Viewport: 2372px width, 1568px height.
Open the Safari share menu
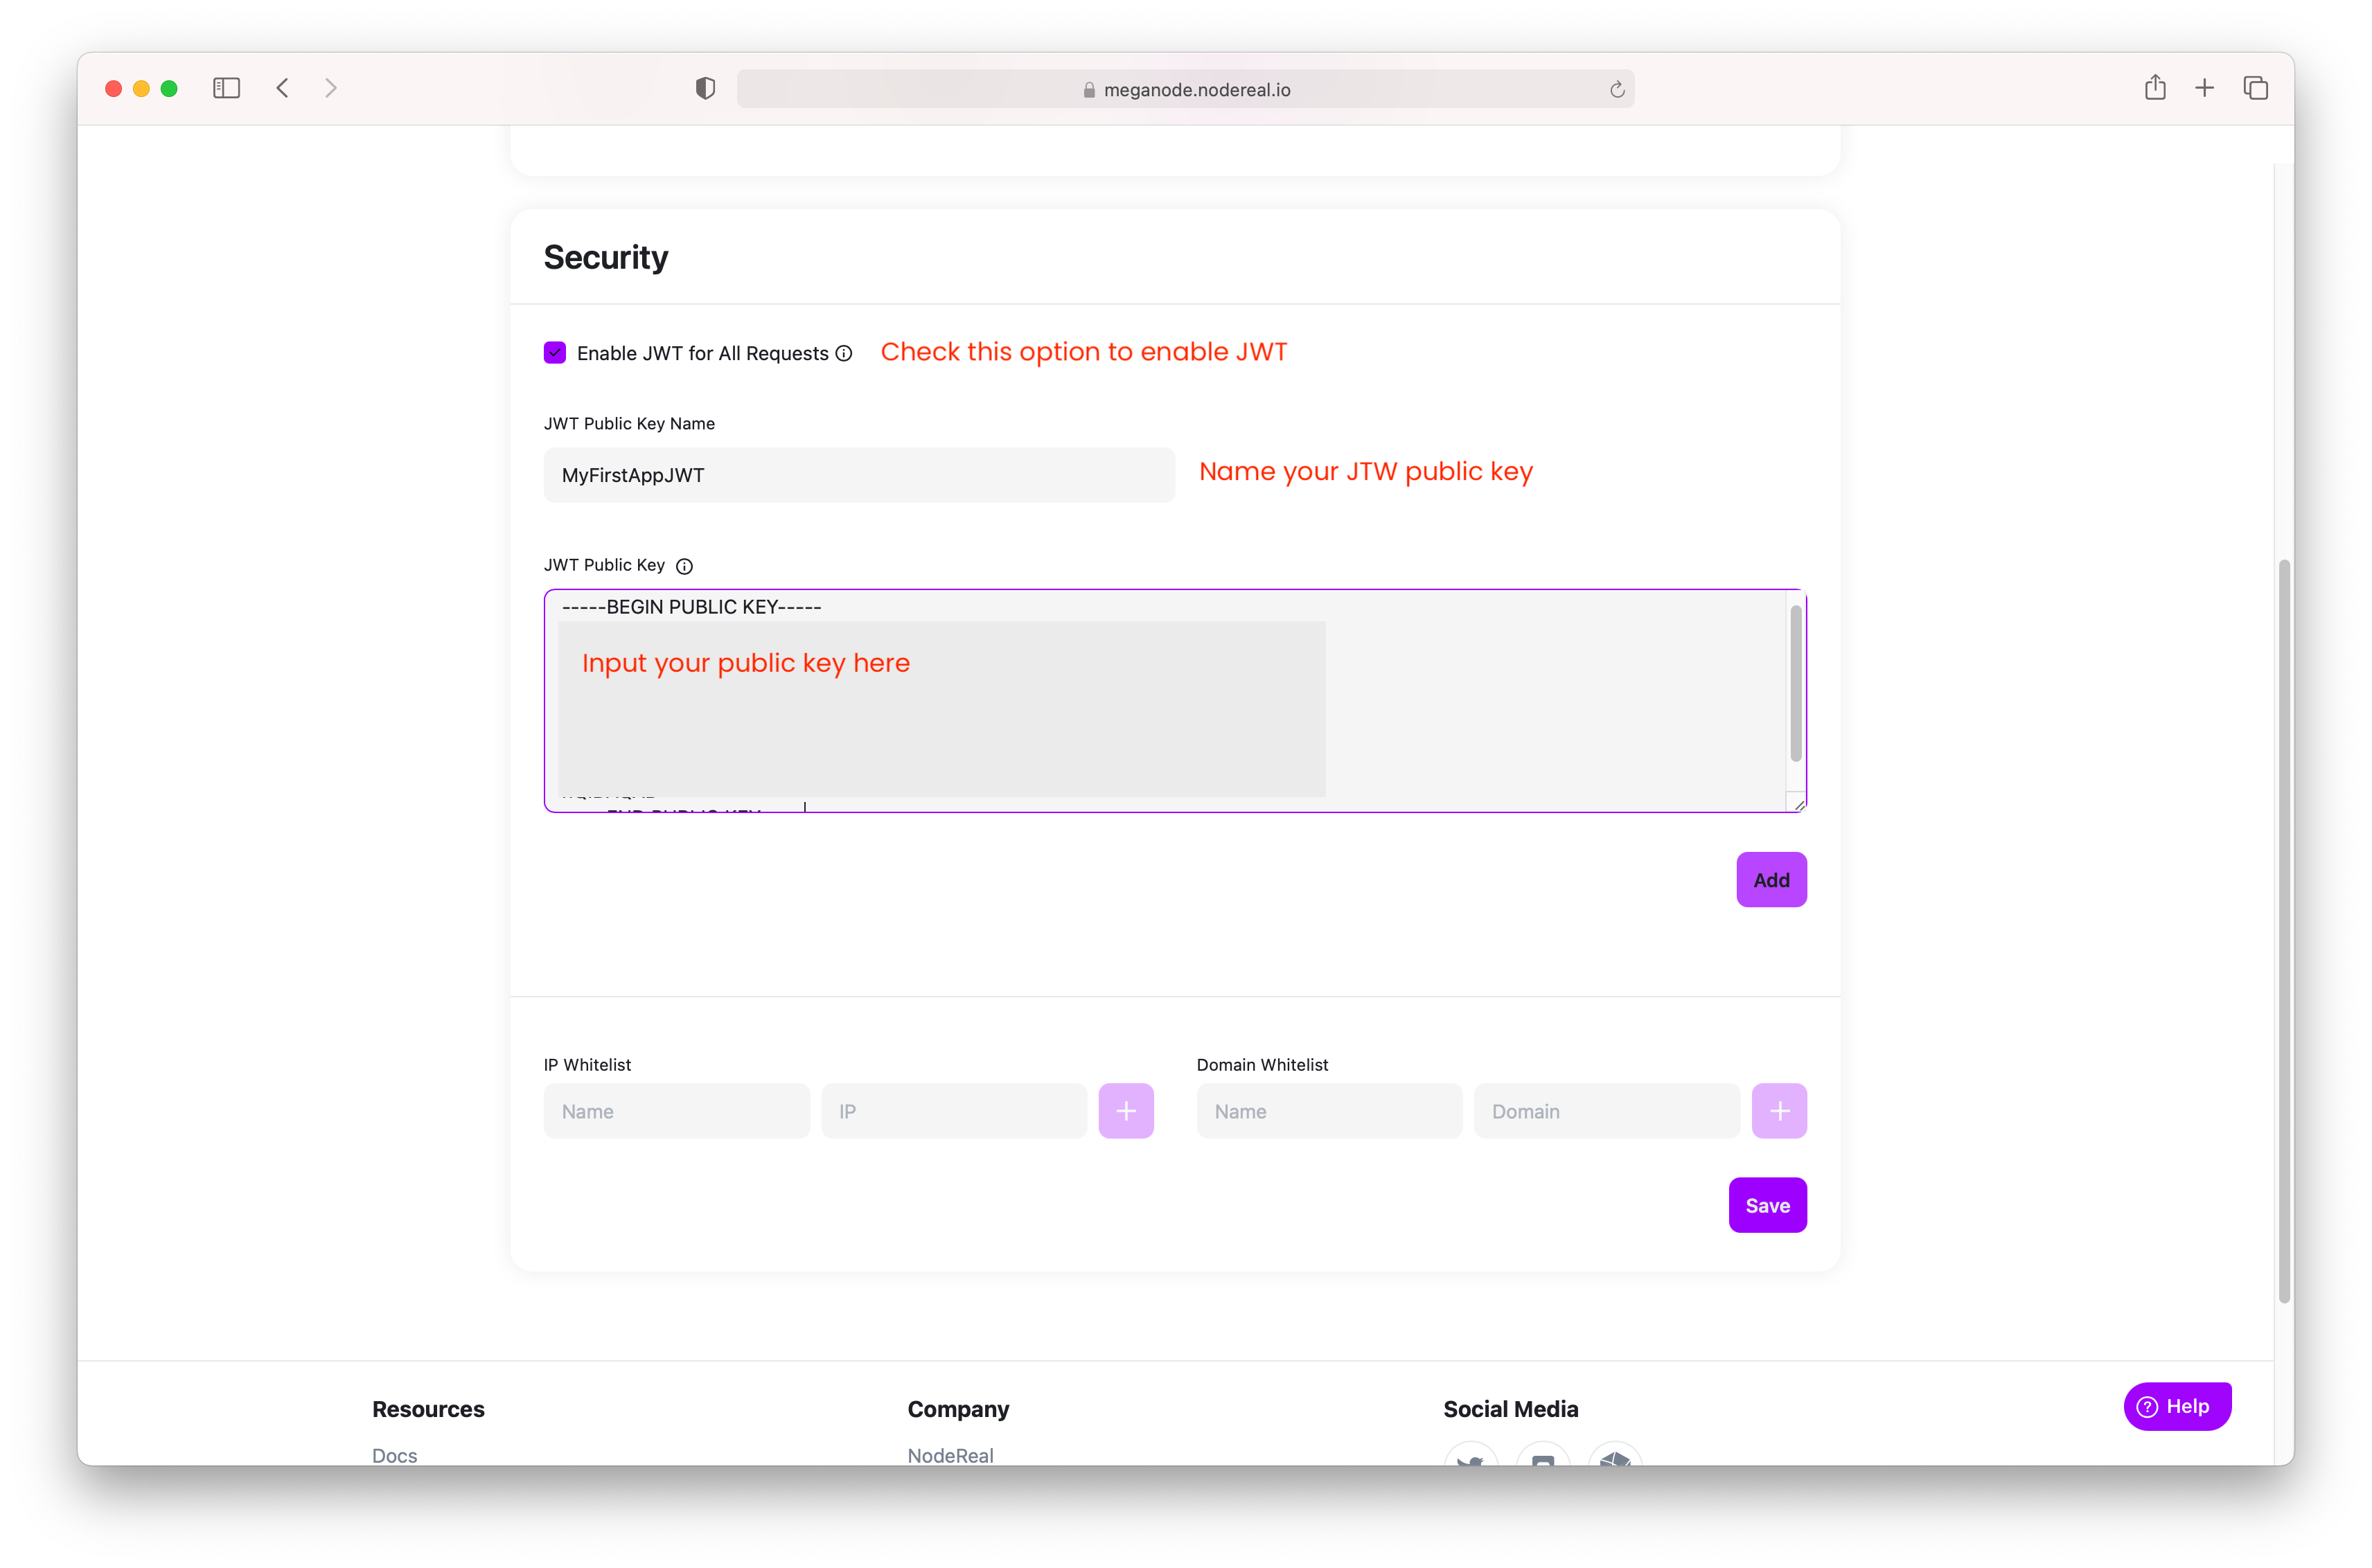[2155, 87]
